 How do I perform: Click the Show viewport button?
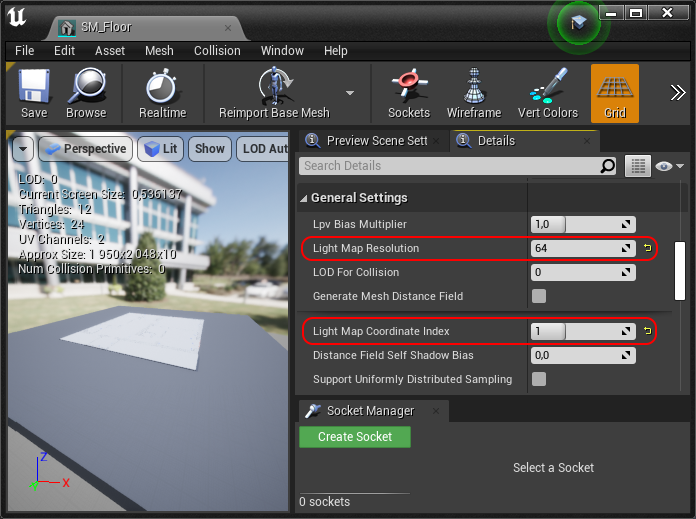pyautogui.click(x=210, y=149)
